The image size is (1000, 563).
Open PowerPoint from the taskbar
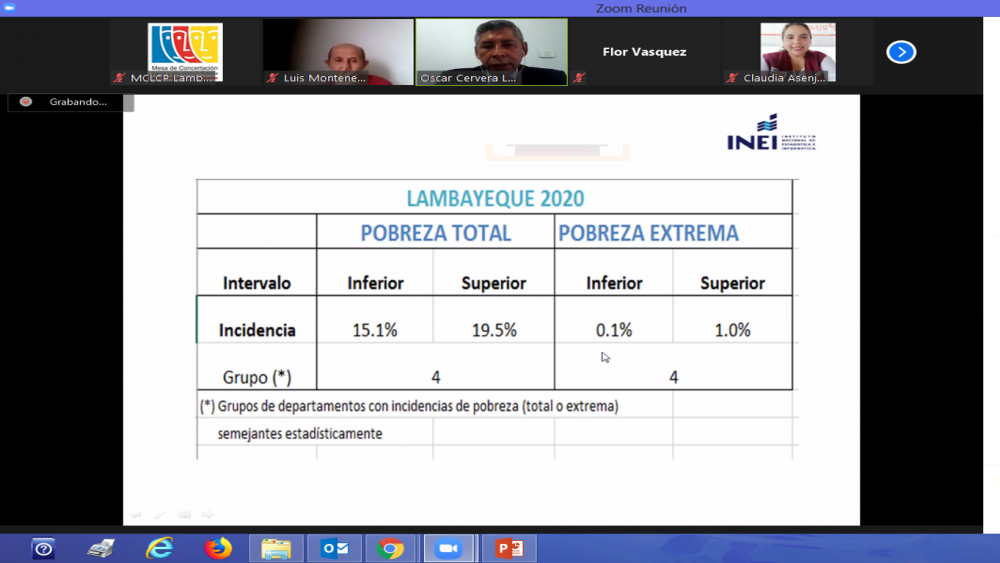click(509, 548)
